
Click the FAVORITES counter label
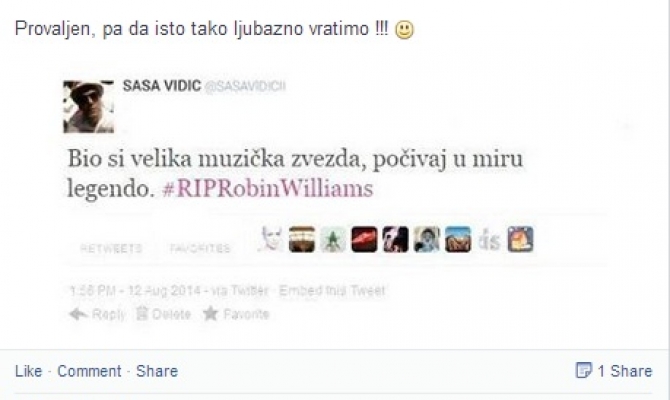pyautogui.click(x=200, y=248)
